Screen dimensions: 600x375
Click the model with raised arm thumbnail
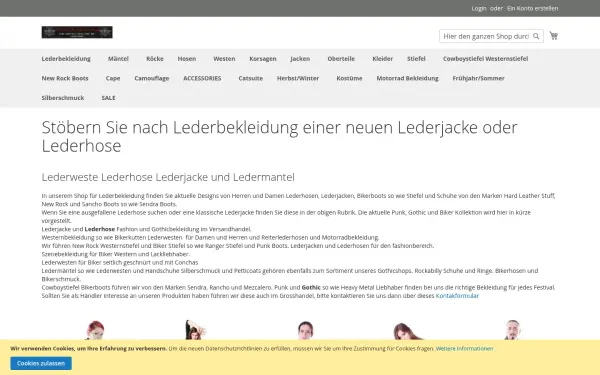tap(195, 330)
